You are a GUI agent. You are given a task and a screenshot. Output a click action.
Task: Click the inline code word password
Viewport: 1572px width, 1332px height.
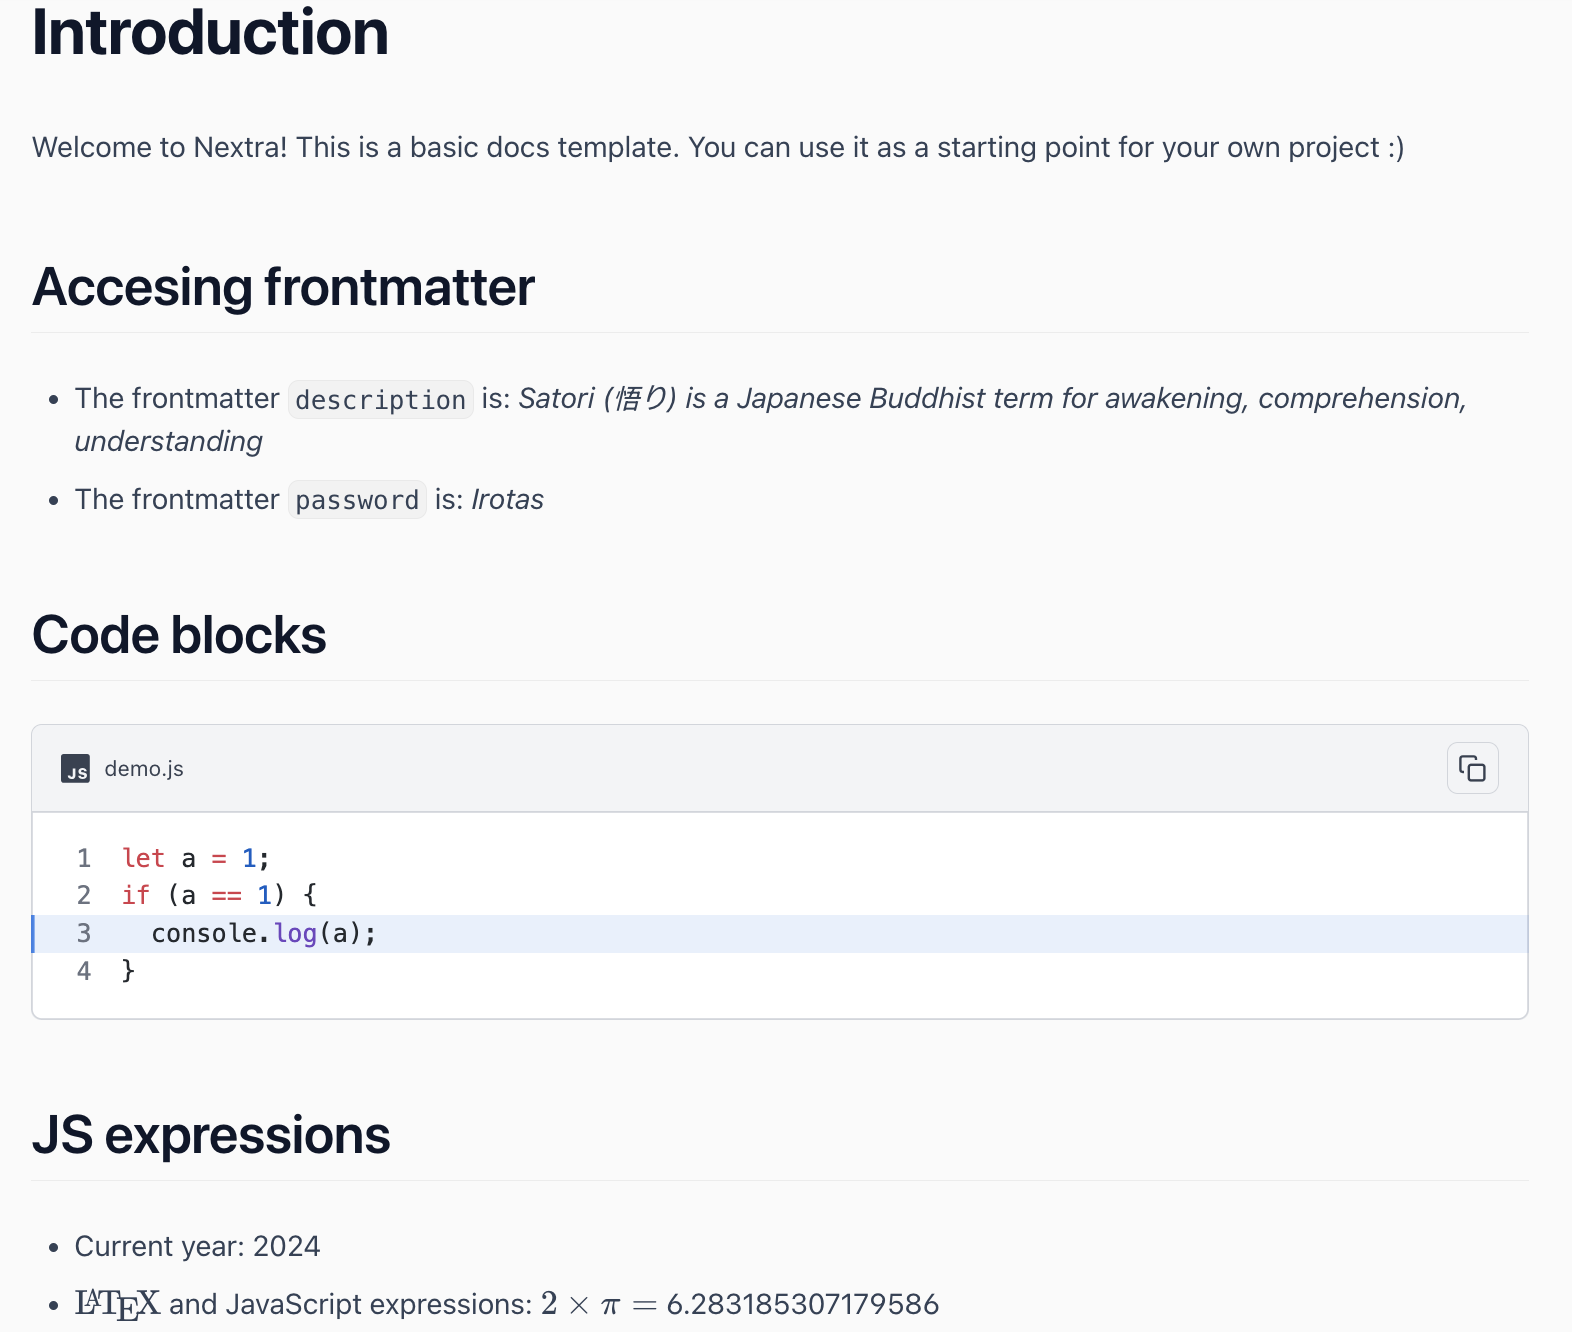pos(357,499)
